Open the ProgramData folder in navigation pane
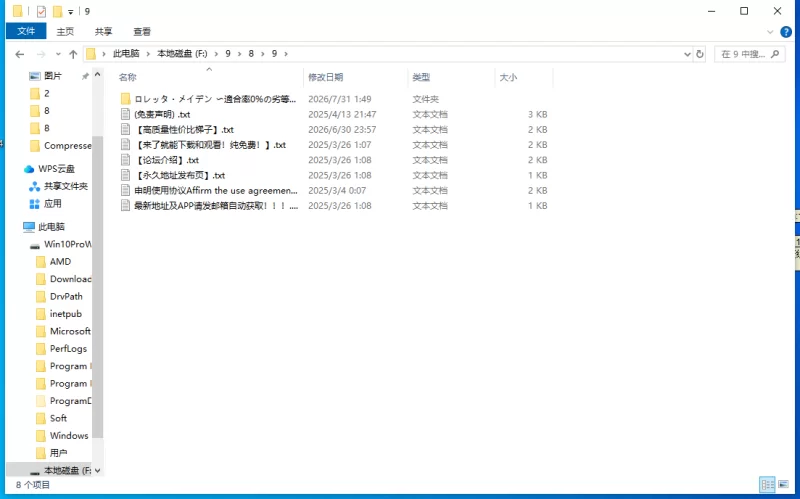 (70, 401)
